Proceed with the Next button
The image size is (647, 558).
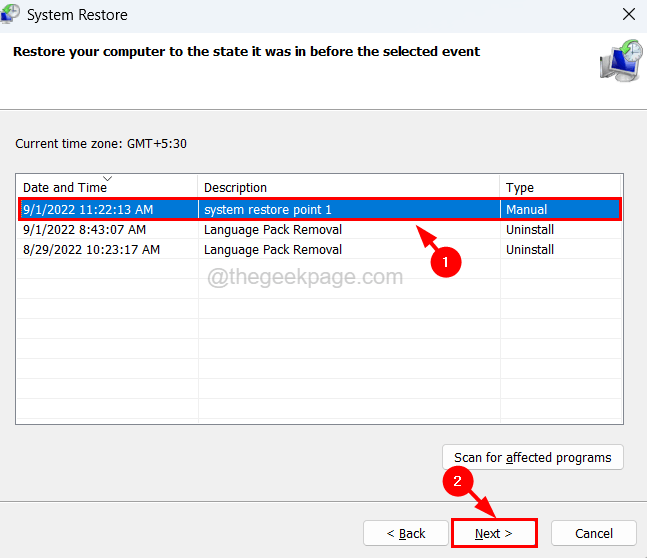(493, 533)
